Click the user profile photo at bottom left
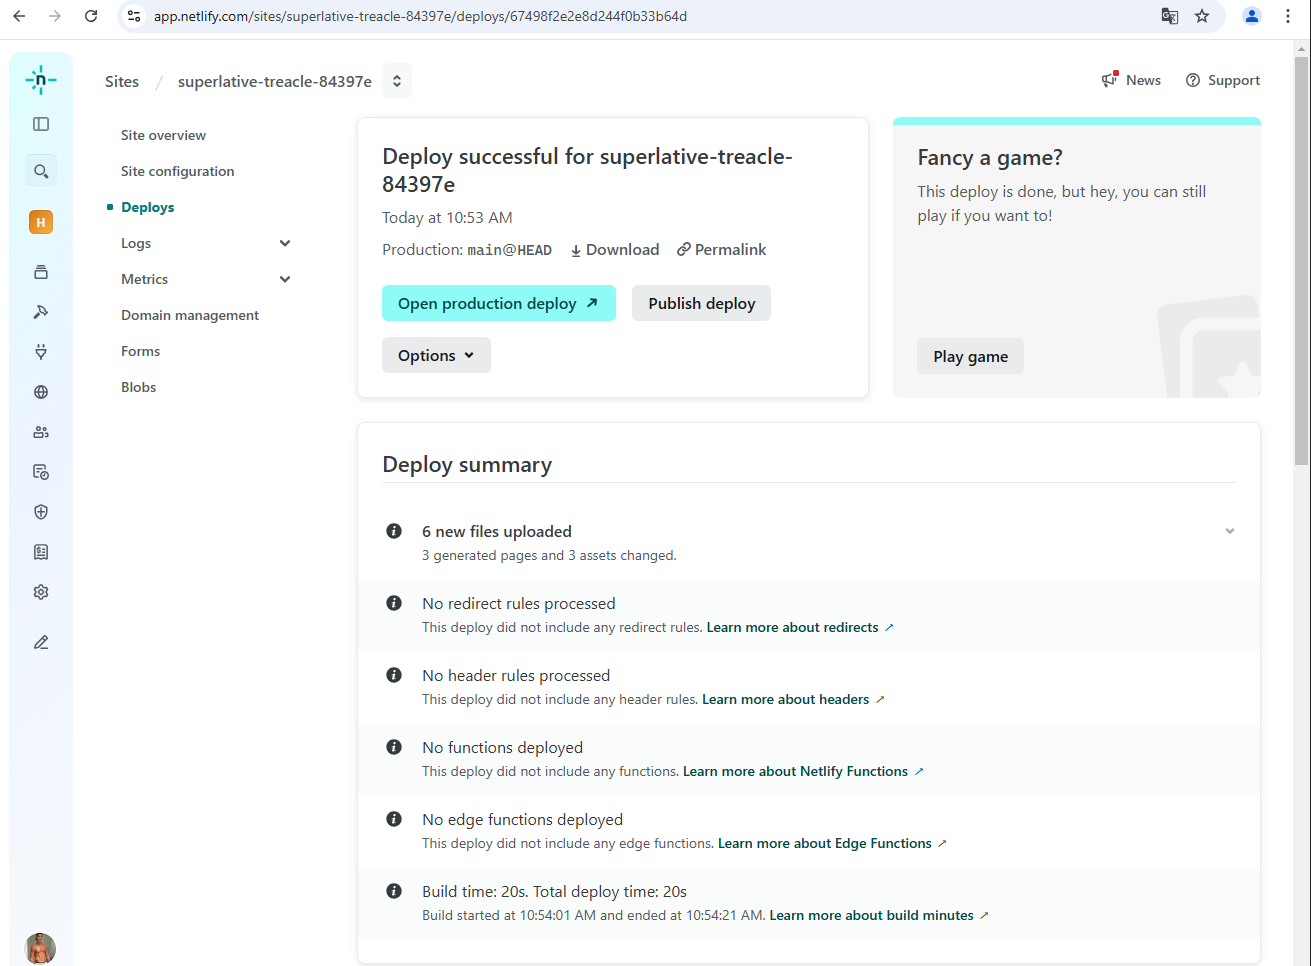Image resolution: width=1311 pixels, height=966 pixels. [x=40, y=947]
